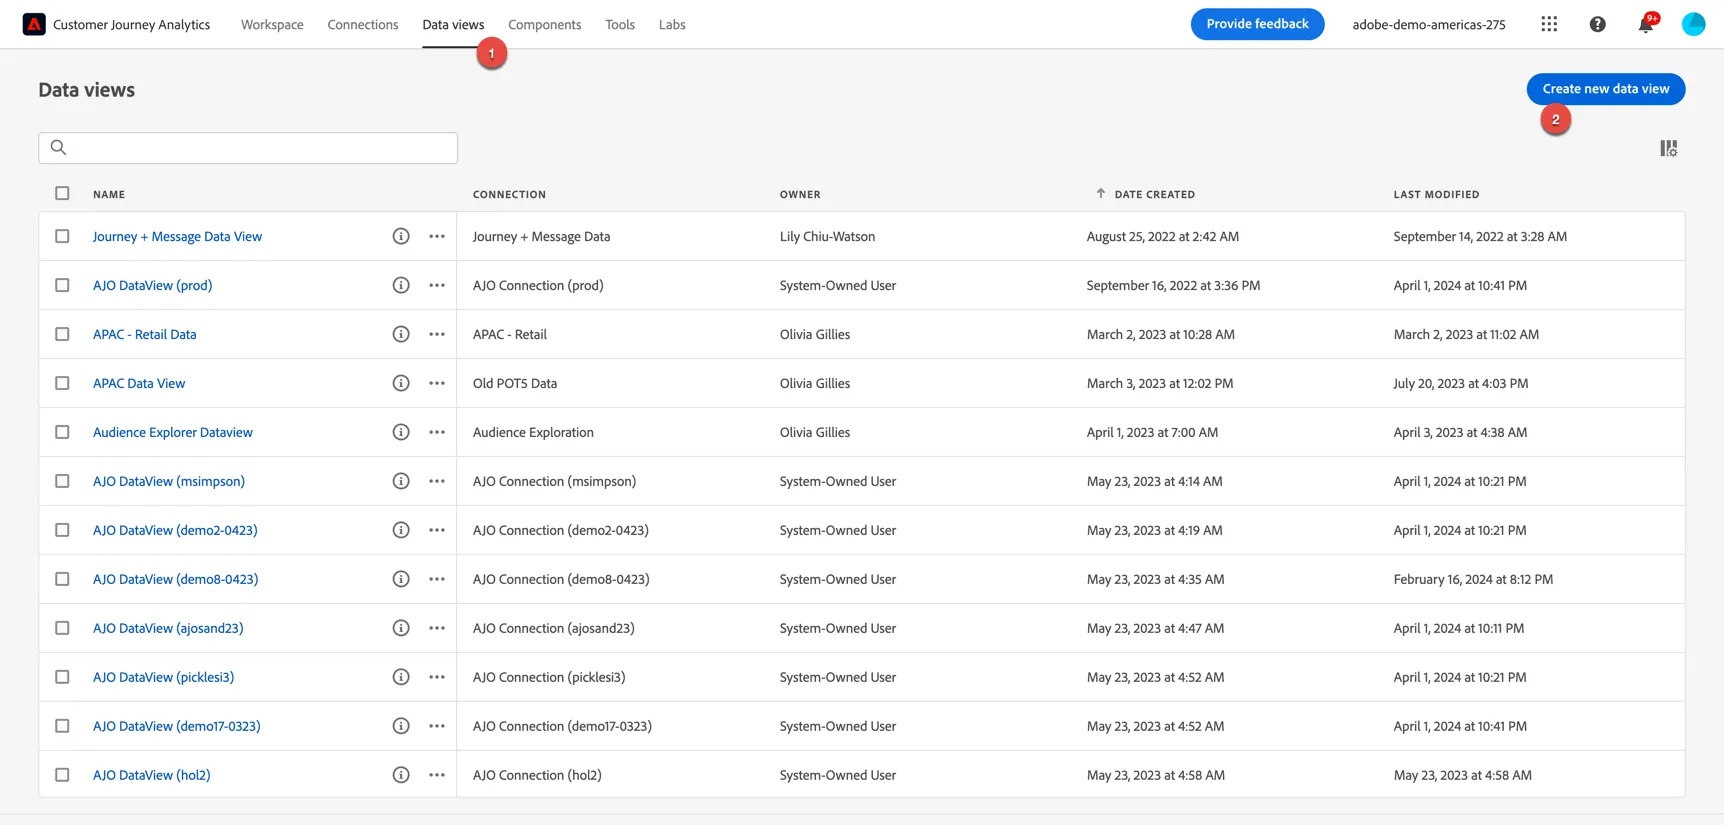Viewport: 1724px width, 825px height.
Task: Switch to the Connections tab
Action: click(x=363, y=24)
